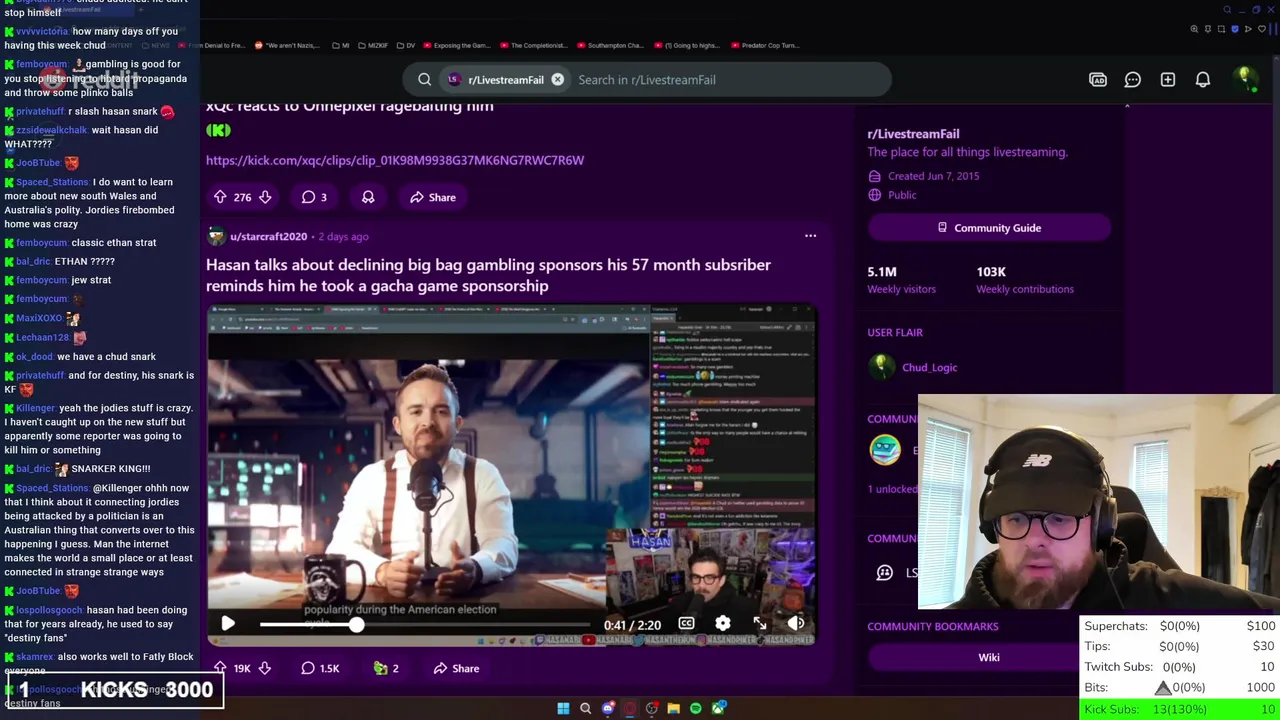The height and width of the screenshot is (720, 1280).
Task: Open the Exposing the Gam... bookmark
Action: tap(457, 45)
